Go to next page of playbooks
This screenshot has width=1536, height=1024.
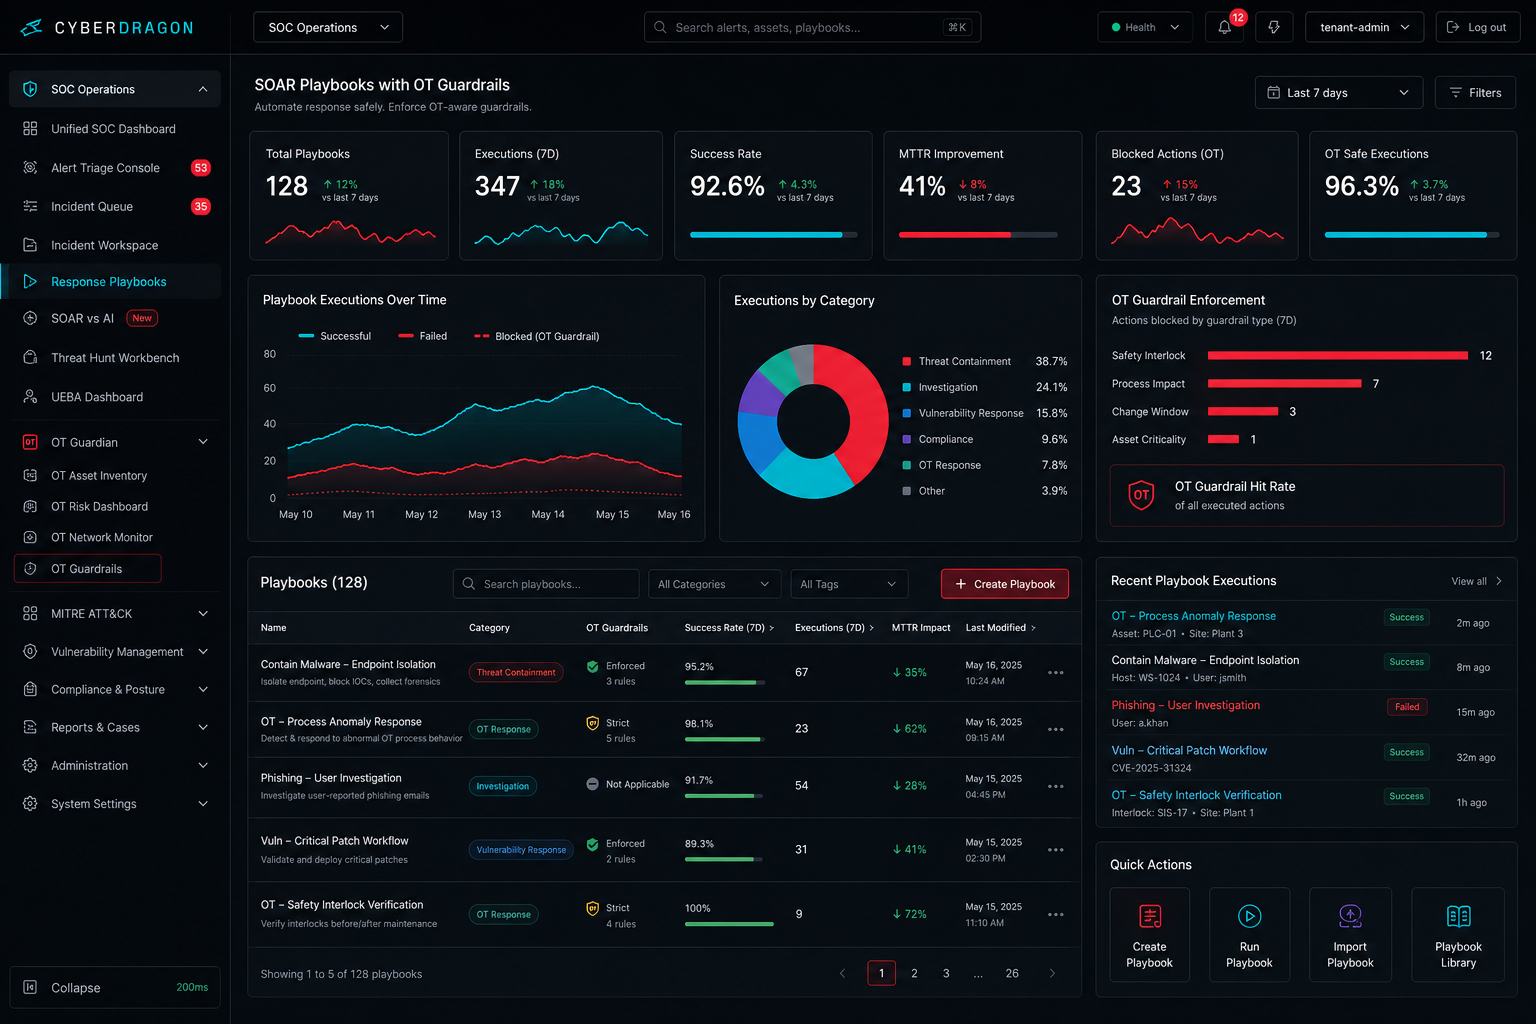[1052, 973]
